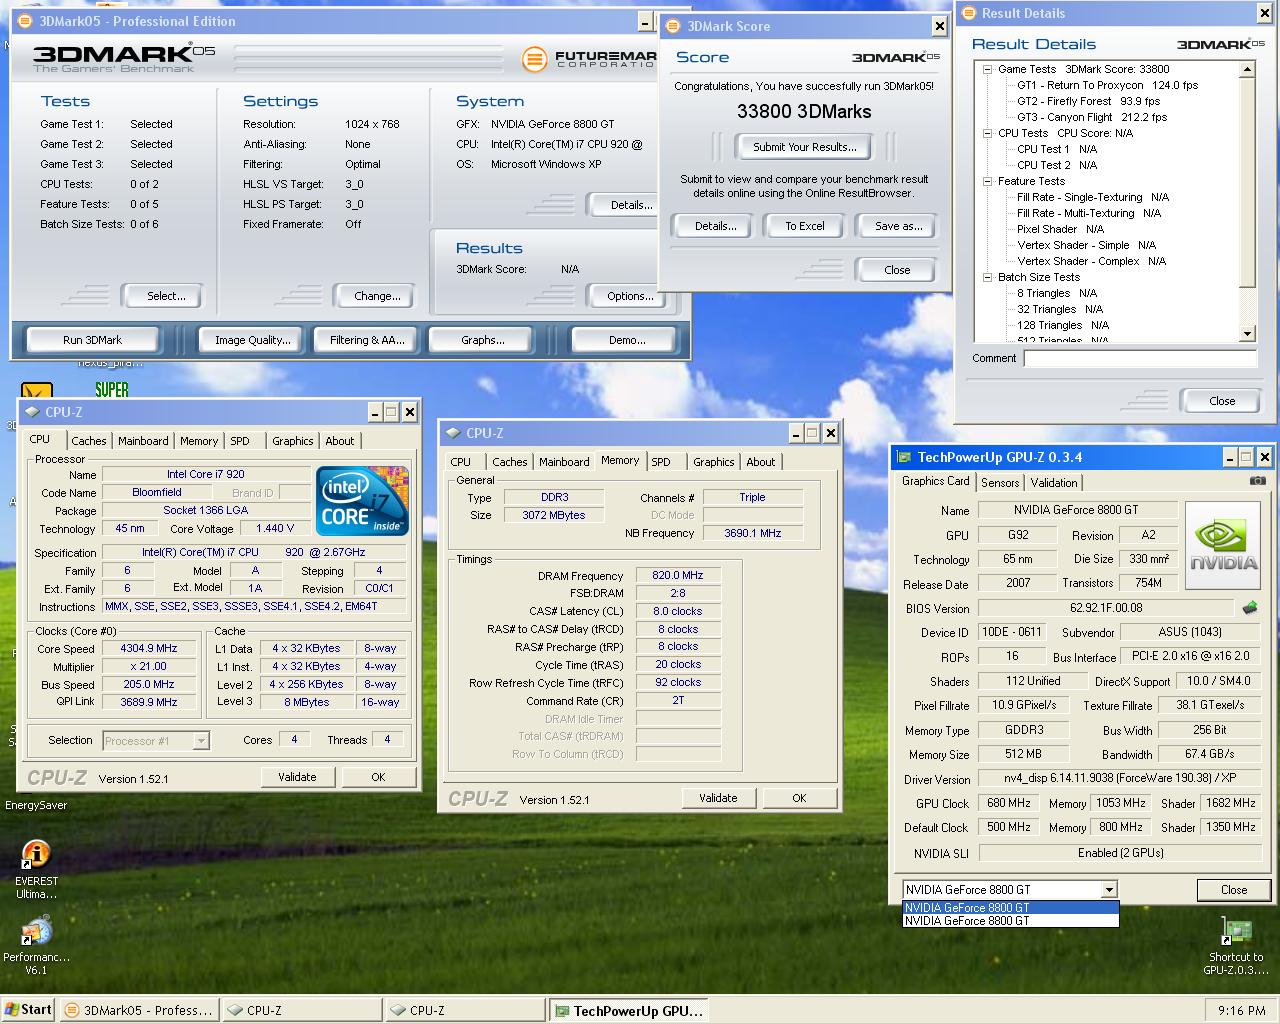Collapse the Game Tests tree node
Image resolution: width=1280 pixels, height=1024 pixels.
point(987,69)
